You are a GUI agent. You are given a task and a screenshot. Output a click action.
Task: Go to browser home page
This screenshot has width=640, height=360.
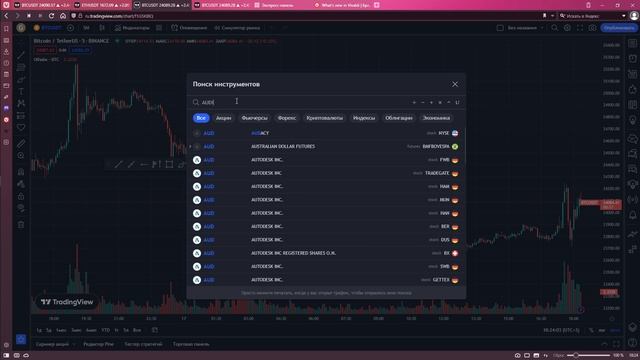click(x=63, y=16)
